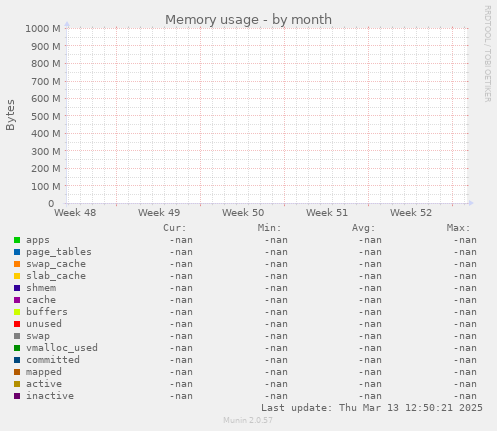Click the 'Bytes' y-axis label
The width and height of the screenshot is (497, 431).
[10, 115]
